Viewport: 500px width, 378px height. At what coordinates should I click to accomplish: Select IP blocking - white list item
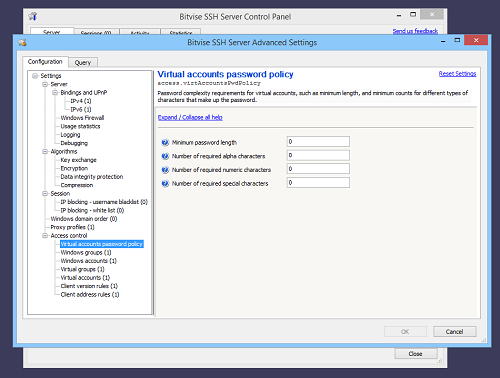pyautogui.click(x=92, y=210)
